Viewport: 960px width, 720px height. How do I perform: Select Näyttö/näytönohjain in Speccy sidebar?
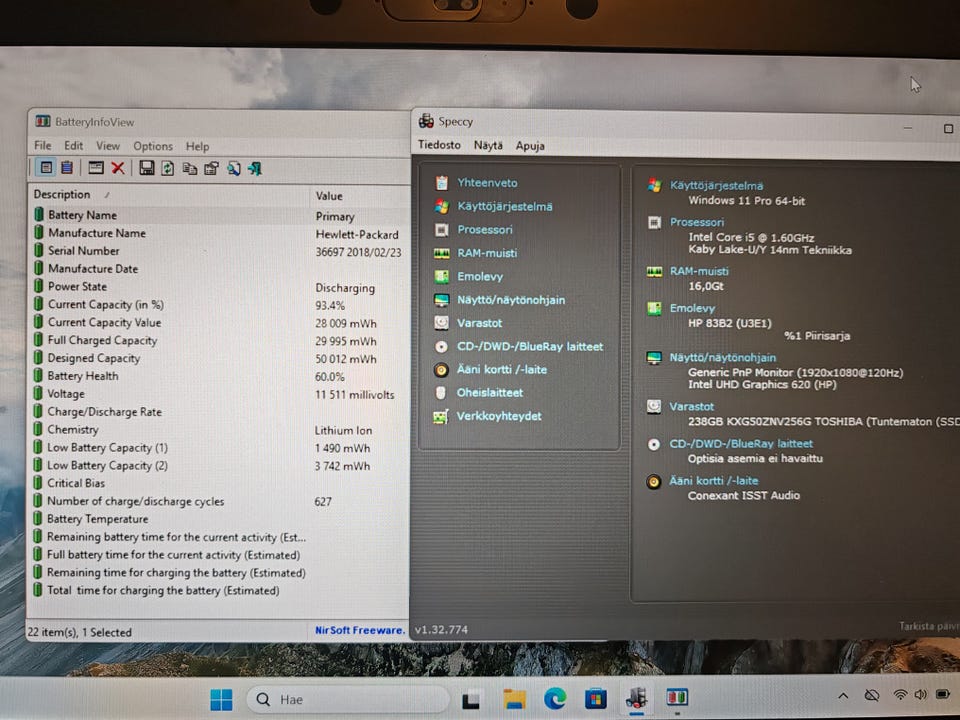[511, 300]
